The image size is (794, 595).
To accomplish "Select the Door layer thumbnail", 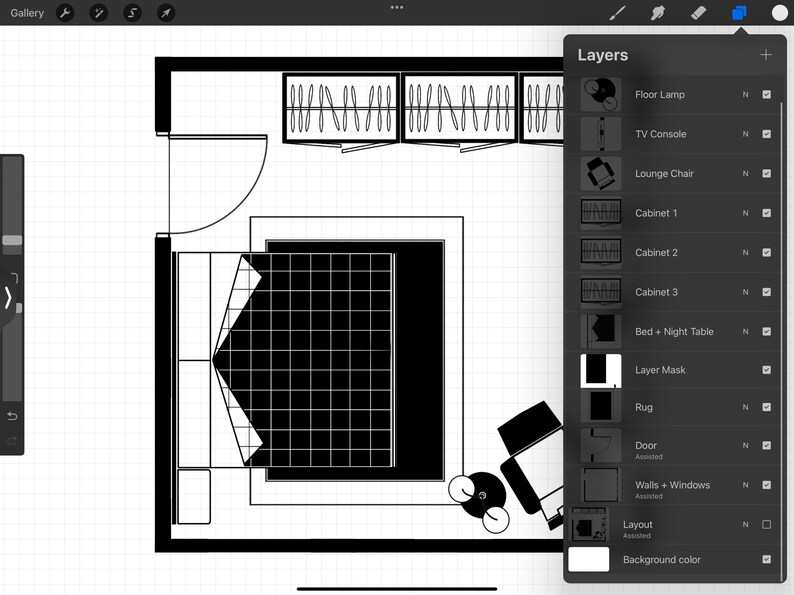I will click(x=601, y=446).
